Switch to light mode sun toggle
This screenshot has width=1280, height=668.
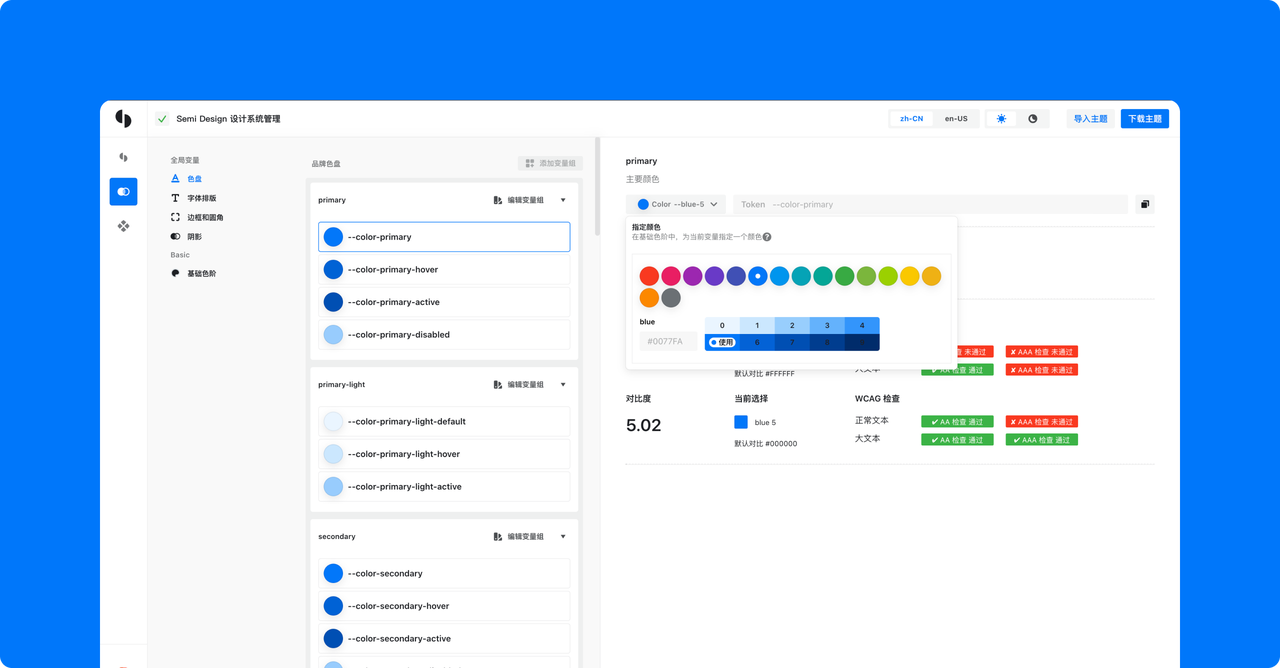click(1001, 119)
